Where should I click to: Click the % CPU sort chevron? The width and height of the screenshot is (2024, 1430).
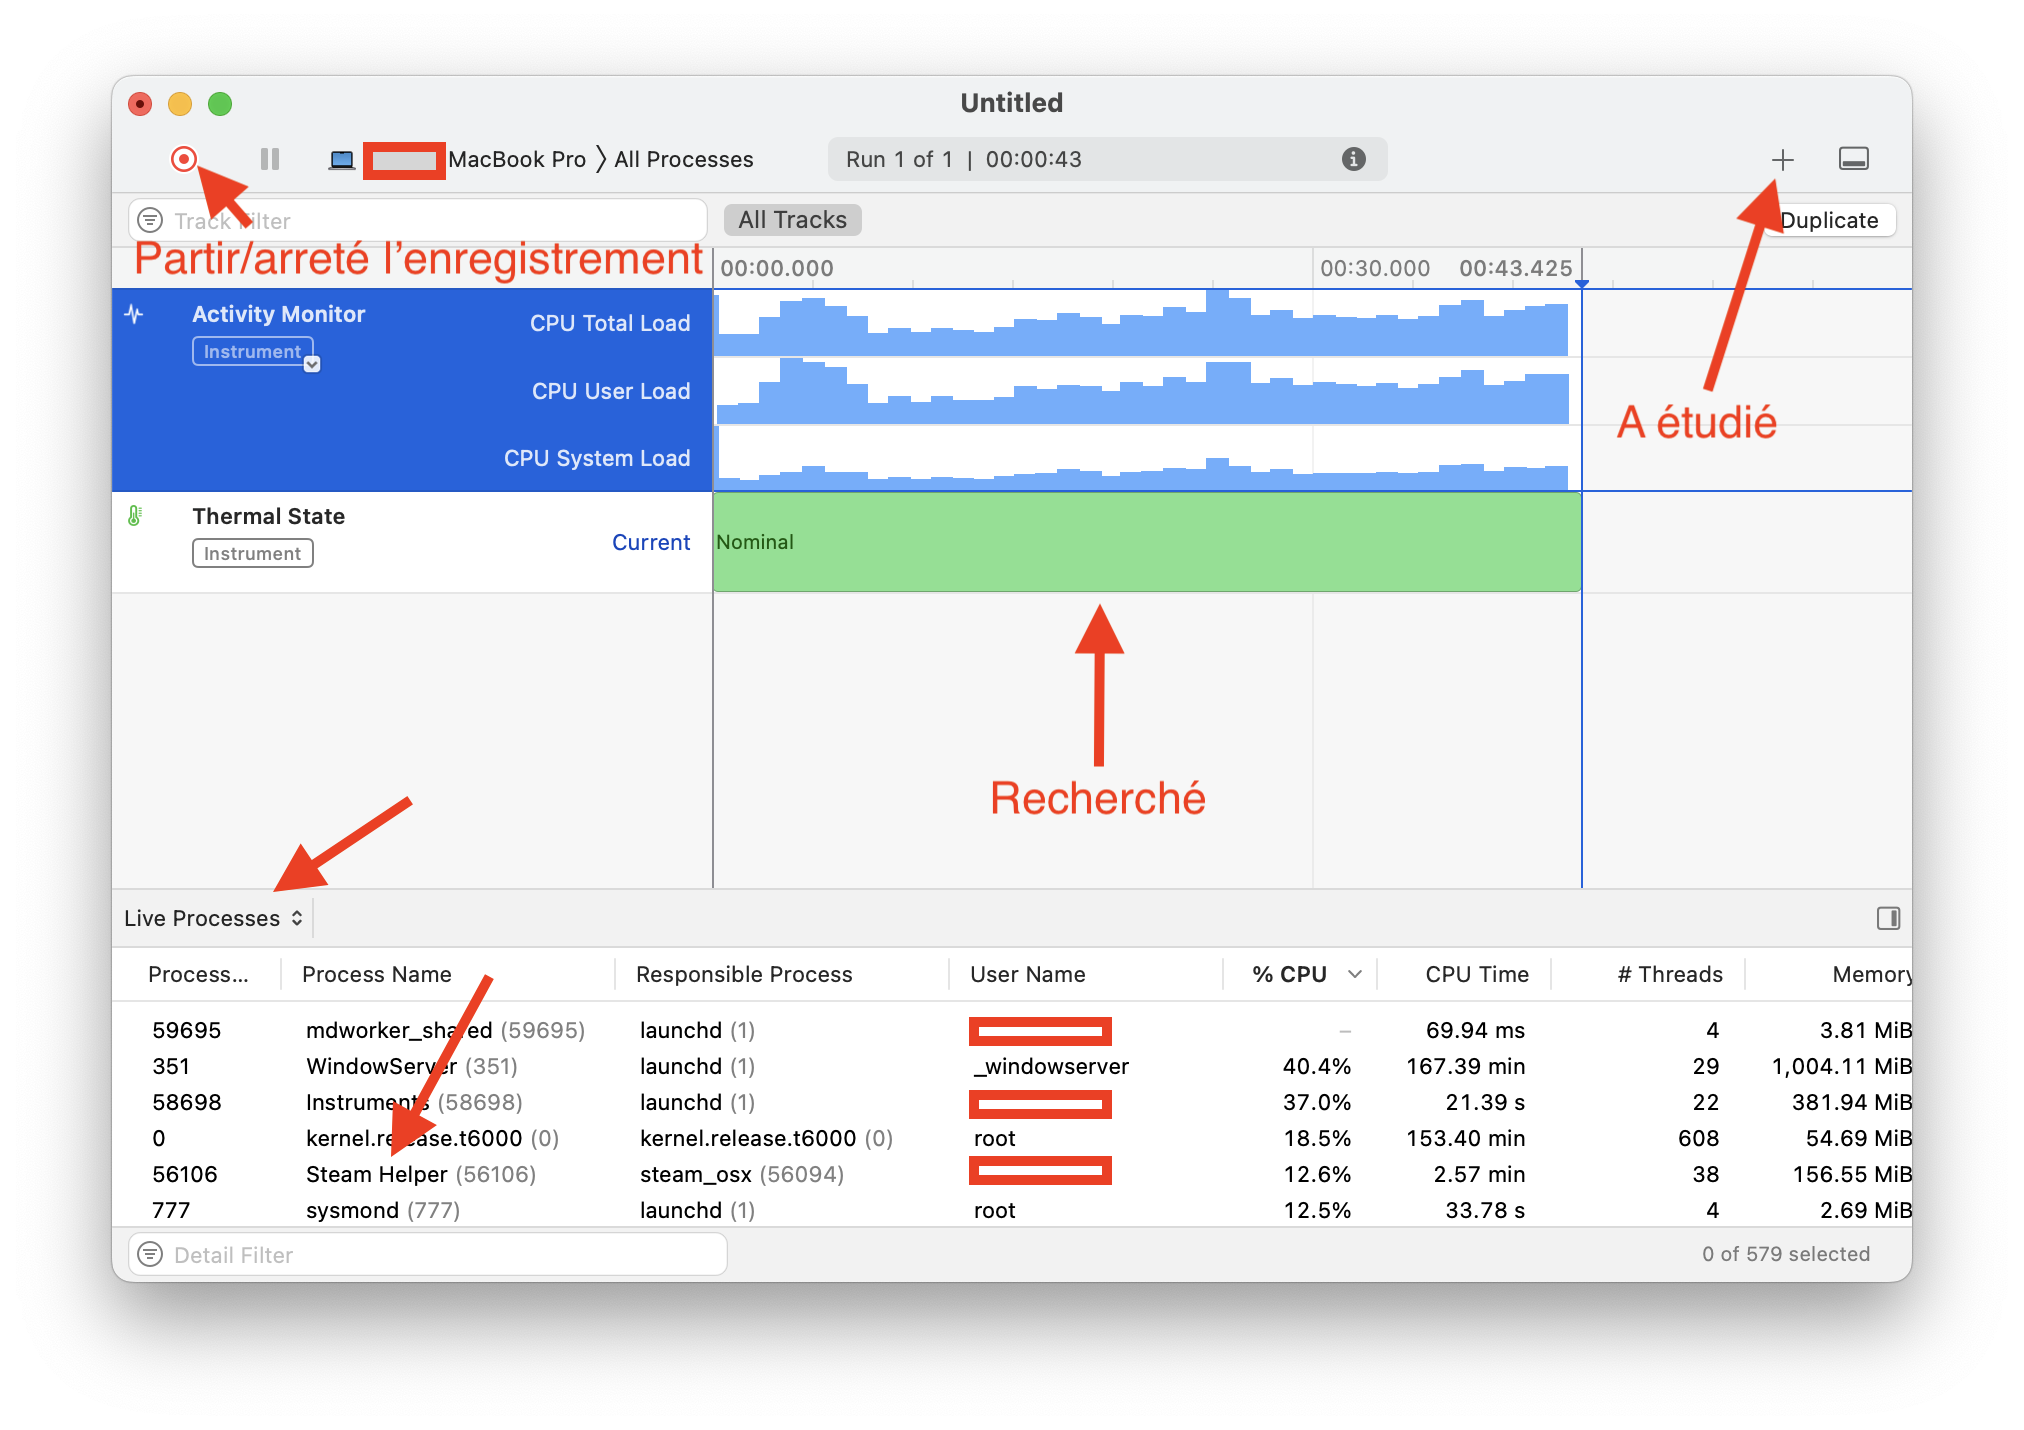pos(1355,974)
